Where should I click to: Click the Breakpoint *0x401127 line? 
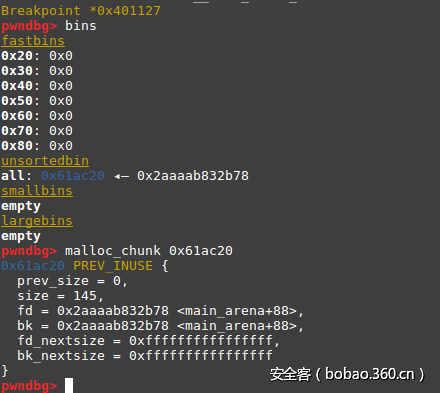coord(81,11)
